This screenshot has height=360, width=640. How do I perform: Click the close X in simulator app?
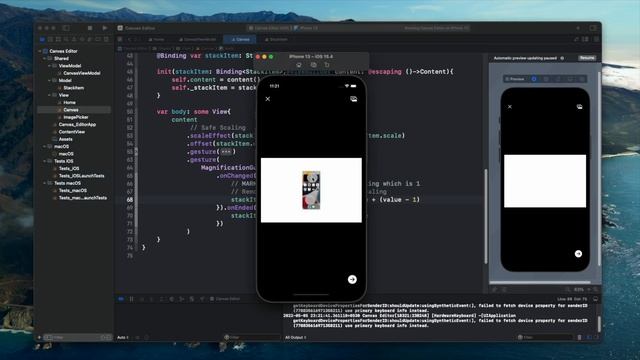tap(268, 99)
